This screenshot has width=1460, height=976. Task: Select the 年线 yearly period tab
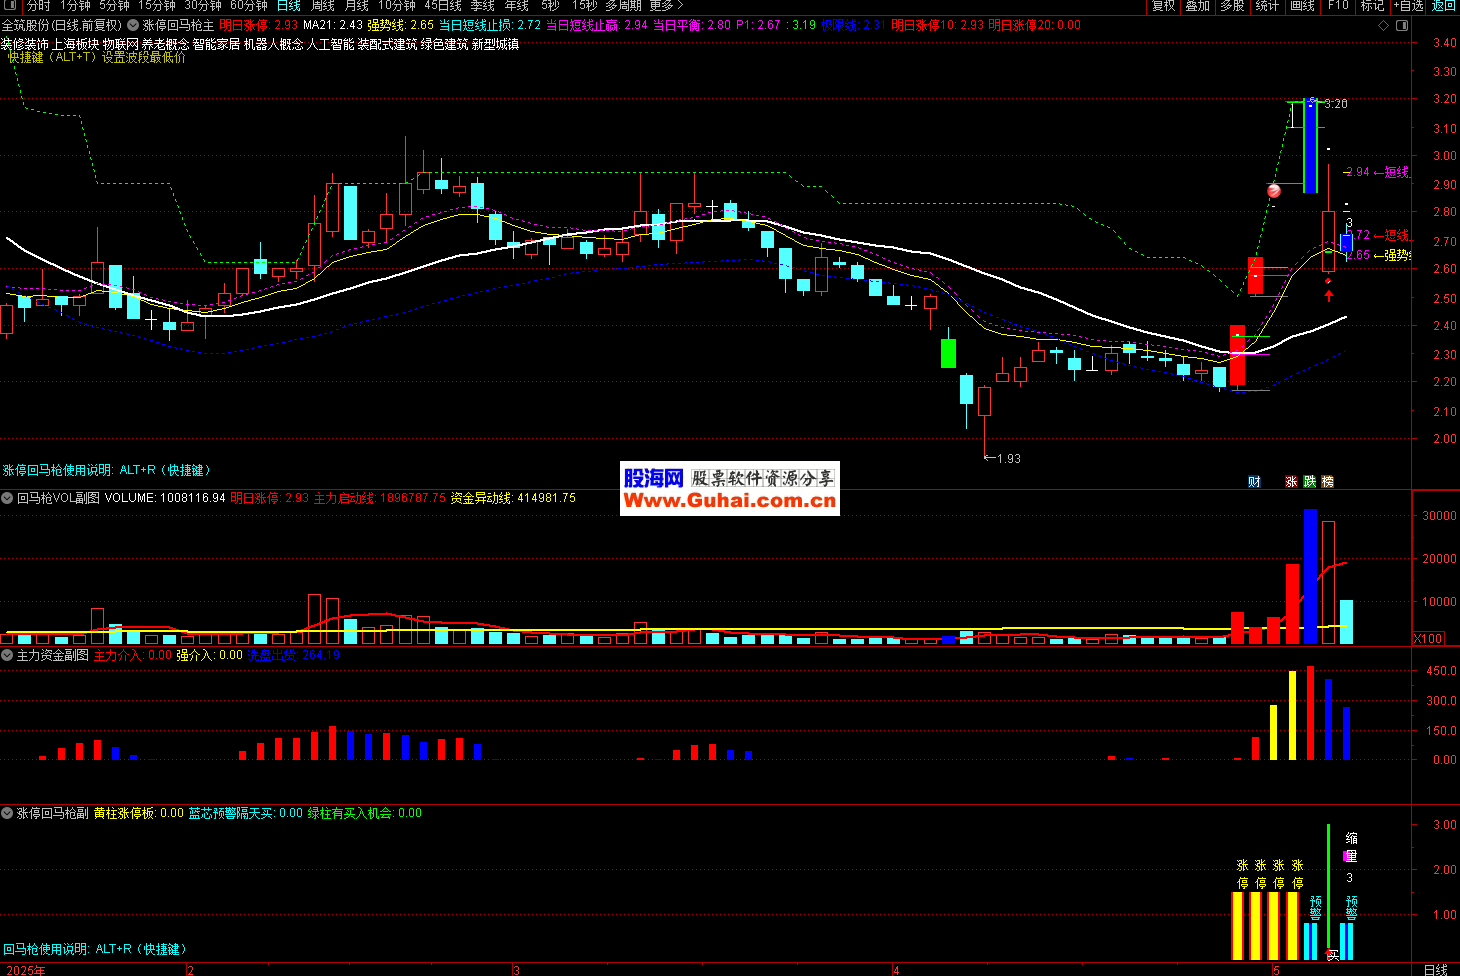pos(517,6)
